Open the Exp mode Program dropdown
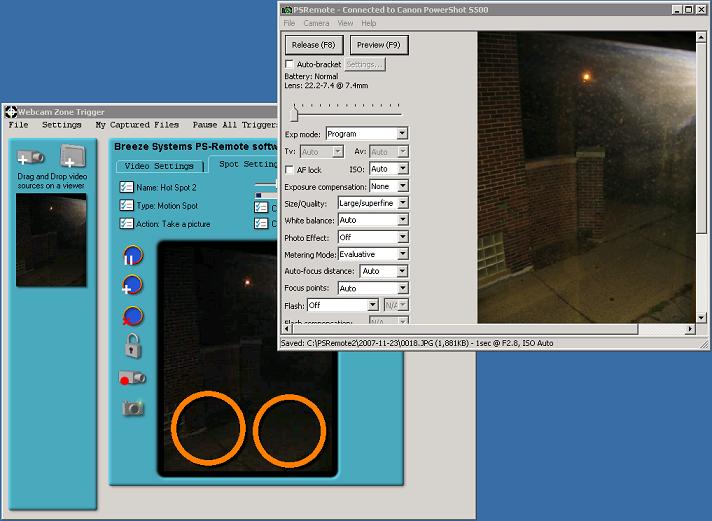Viewport: 712px width, 521px height. coord(367,134)
